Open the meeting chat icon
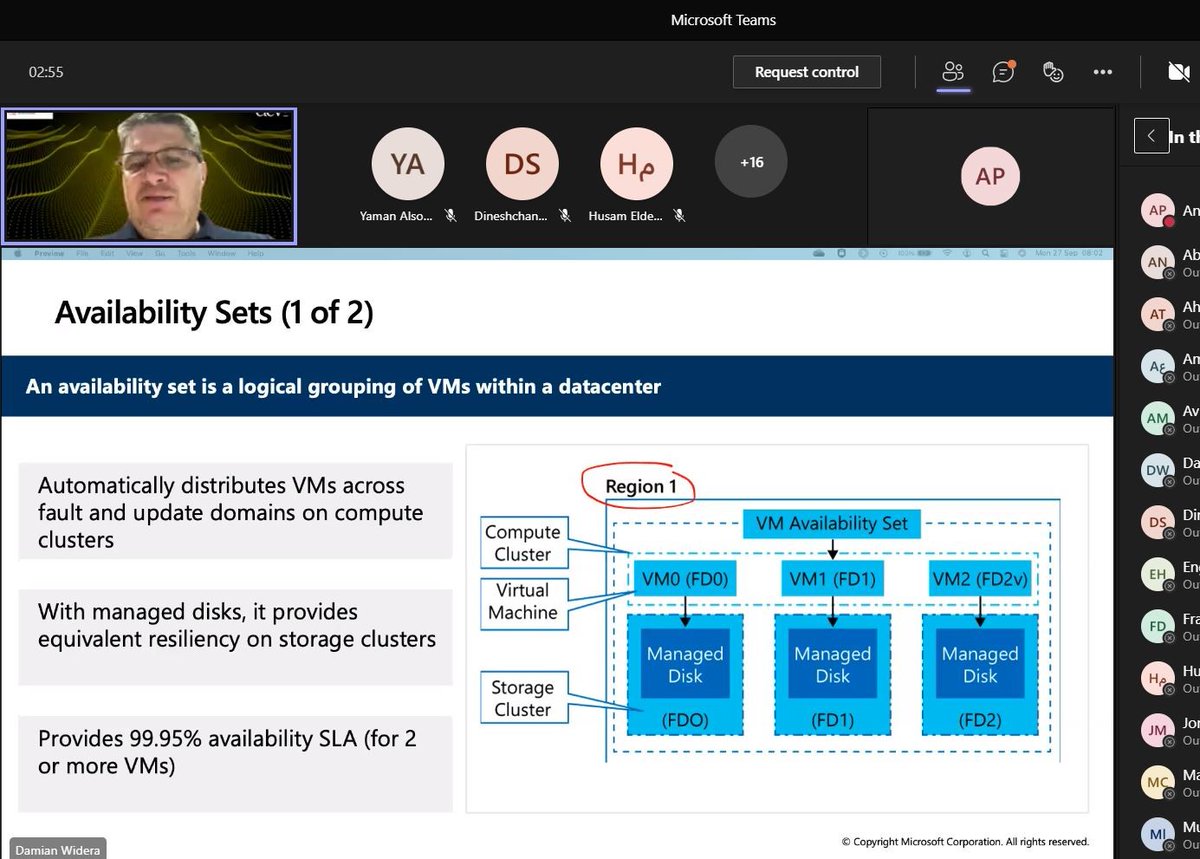Viewport: 1200px width, 859px height. [1003, 71]
